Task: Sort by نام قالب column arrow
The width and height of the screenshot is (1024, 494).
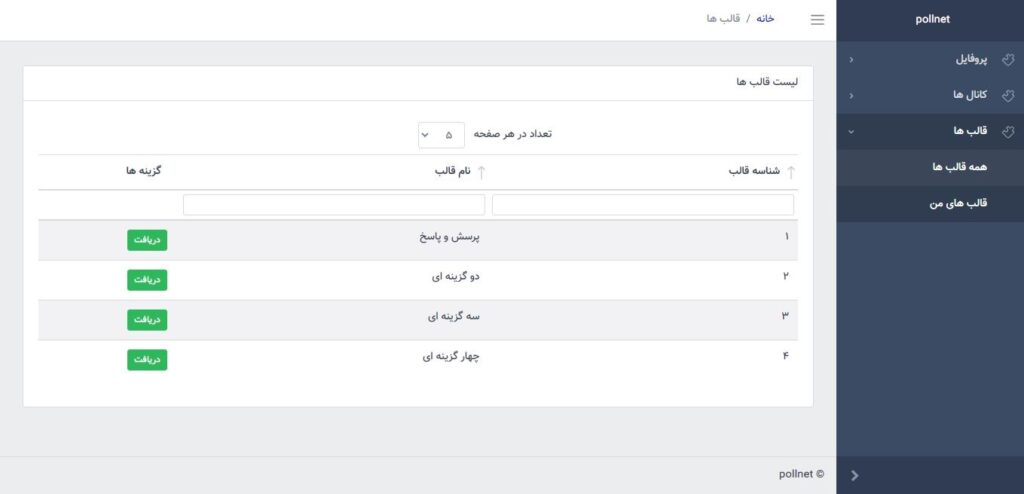Action: pyautogui.click(x=481, y=172)
